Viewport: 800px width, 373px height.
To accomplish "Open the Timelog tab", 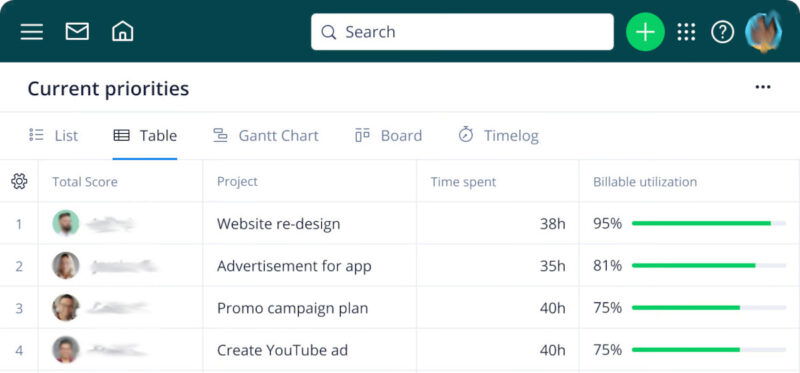I will [x=498, y=135].
